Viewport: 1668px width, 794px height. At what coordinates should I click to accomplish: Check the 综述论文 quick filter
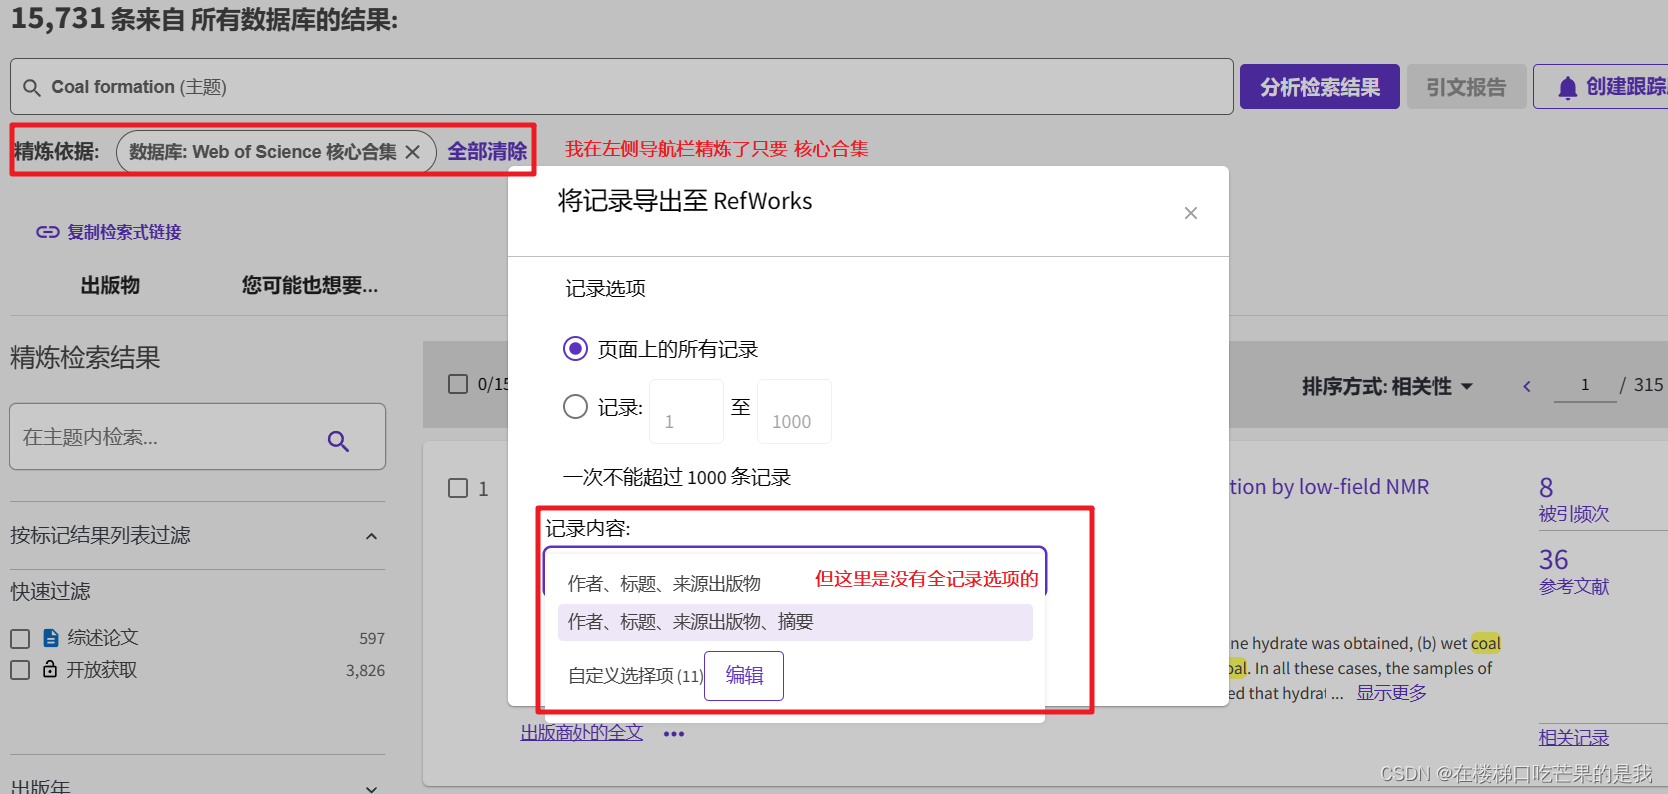20,638
